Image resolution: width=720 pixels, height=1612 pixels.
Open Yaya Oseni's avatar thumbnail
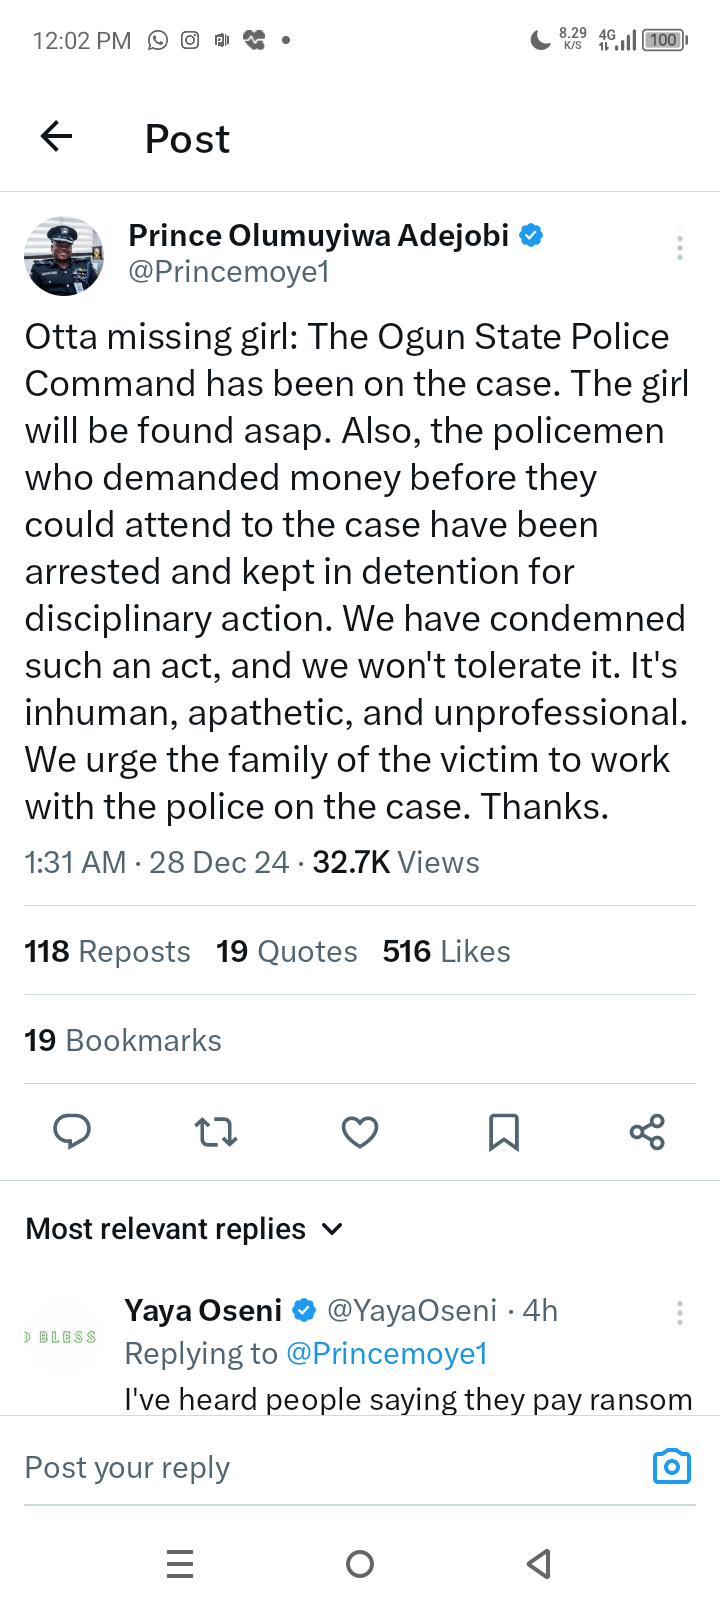pyautogui.click(x=62, y=1337)
